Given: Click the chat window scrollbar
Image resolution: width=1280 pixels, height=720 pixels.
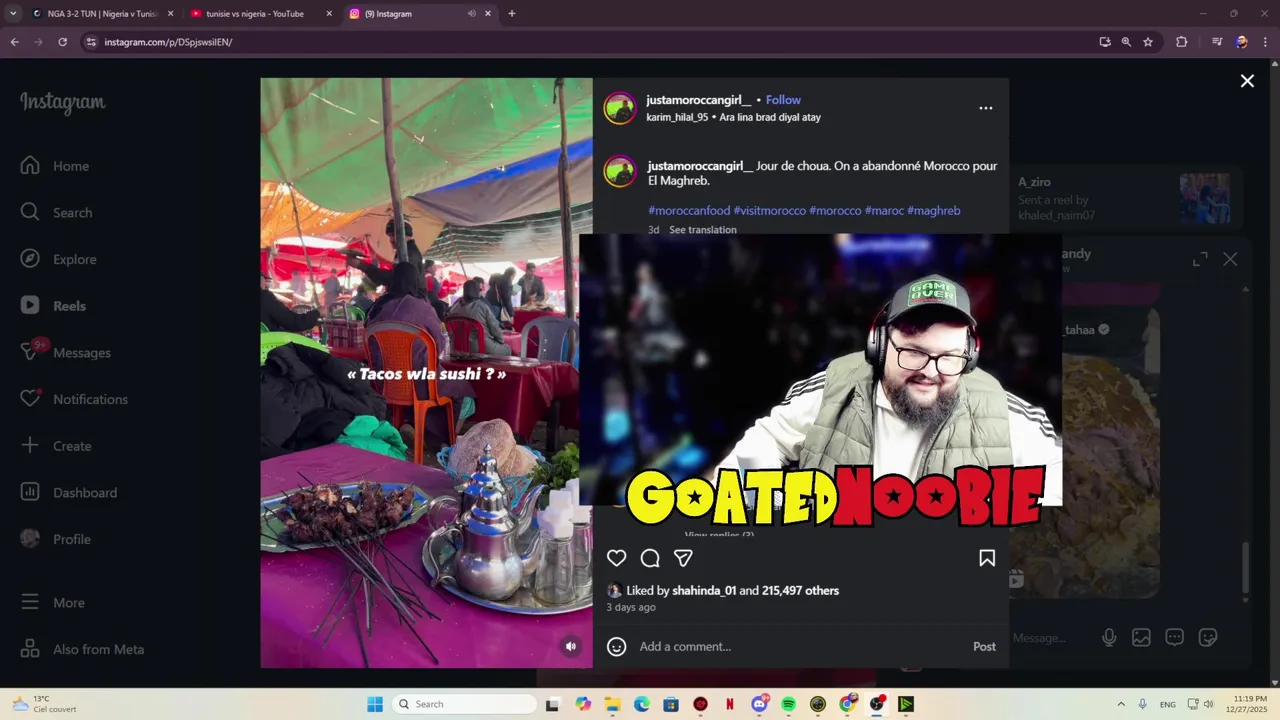Looking at the screenshot, I should click(x=1246, y=568).
